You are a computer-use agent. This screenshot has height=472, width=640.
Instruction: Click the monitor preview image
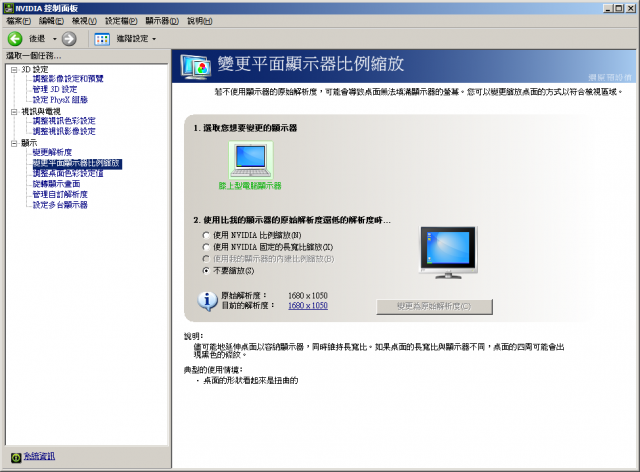point(448,252)
